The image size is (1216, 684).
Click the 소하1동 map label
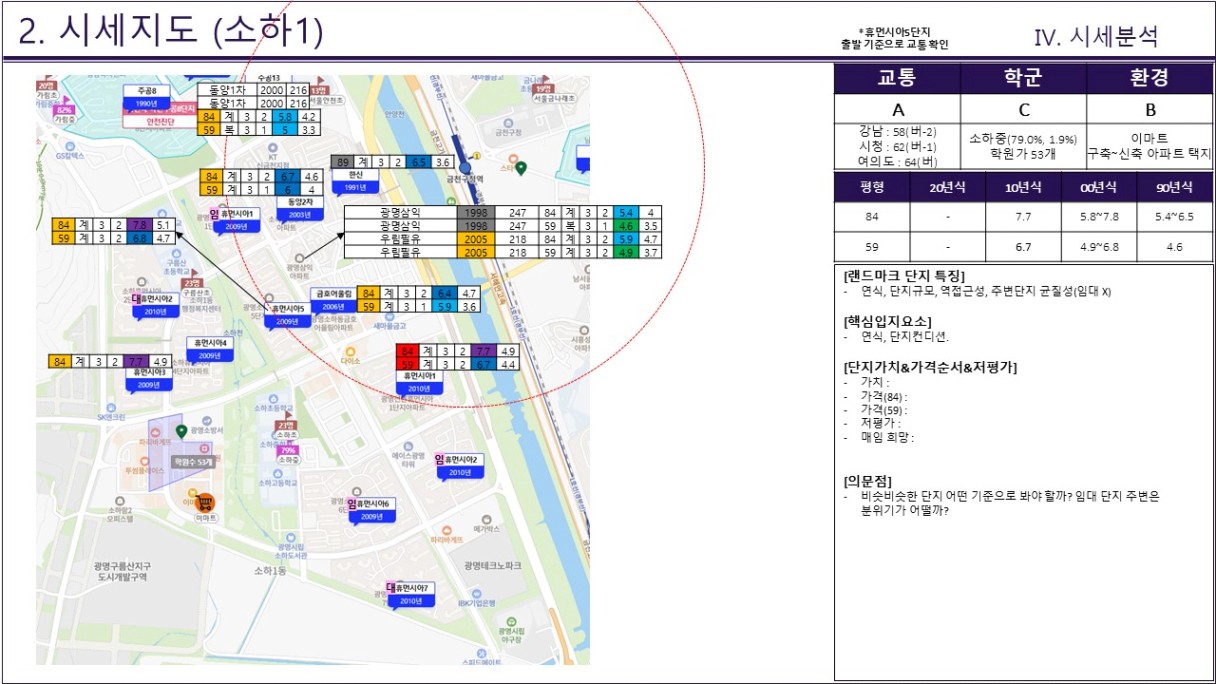(x=268, y=570)
